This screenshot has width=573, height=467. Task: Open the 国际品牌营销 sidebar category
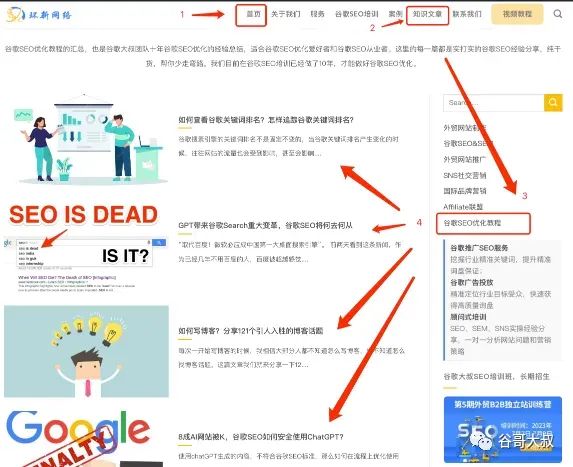[465, 191]
